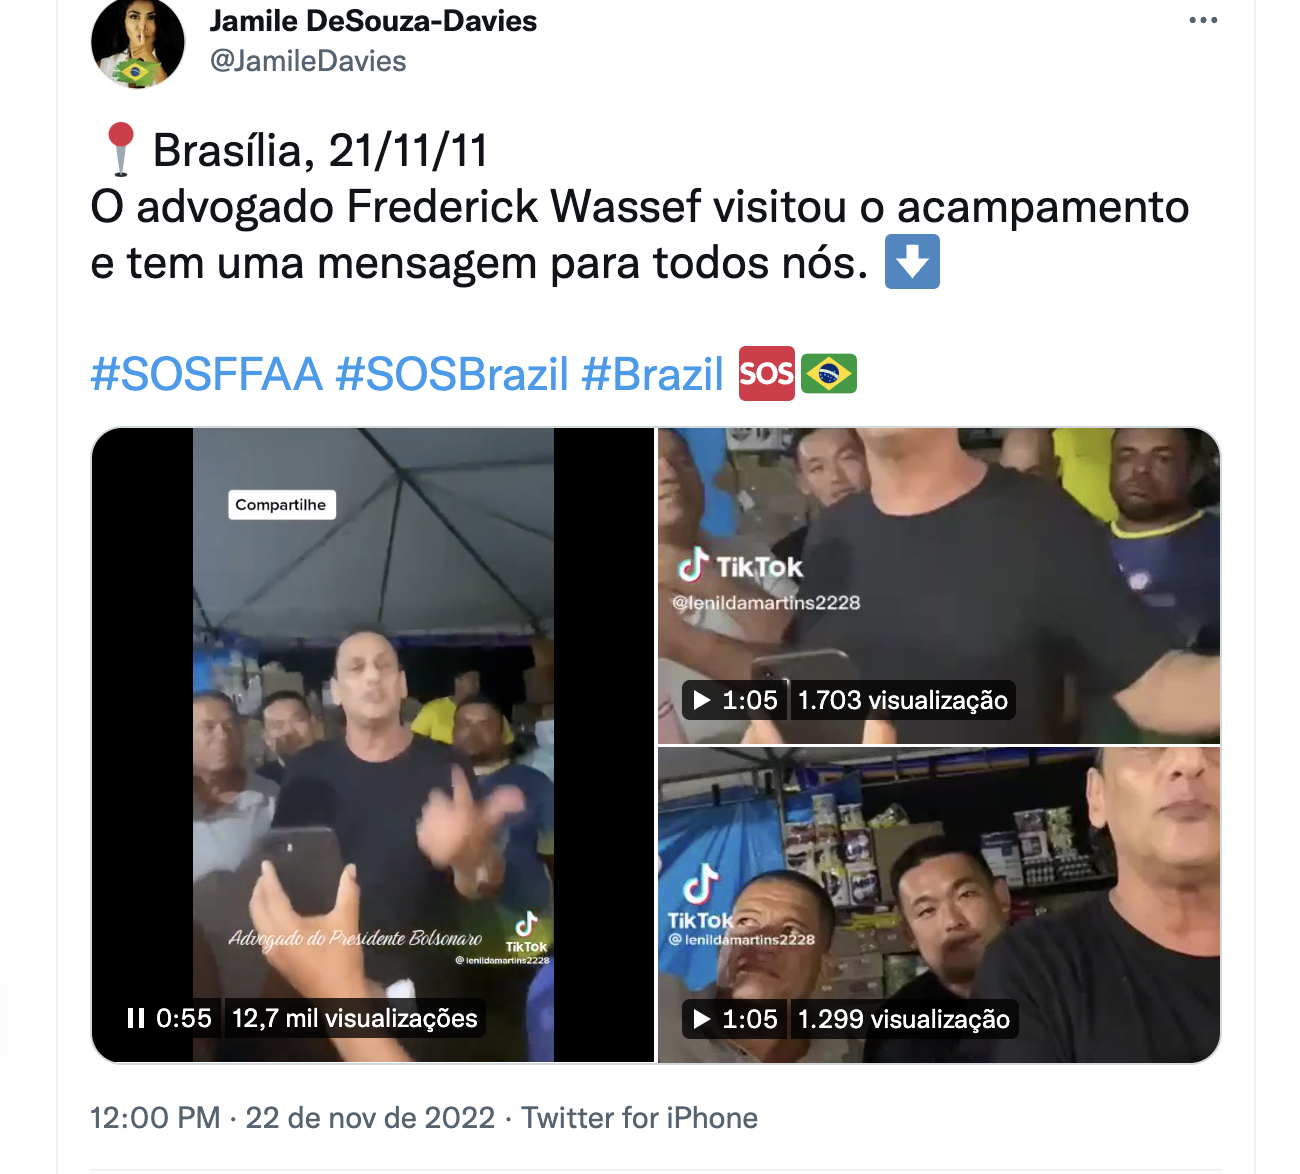Click the Twitter for iPhone source link
The width and height of the screenshot is (1300, 1174).
click(639, 1117)
